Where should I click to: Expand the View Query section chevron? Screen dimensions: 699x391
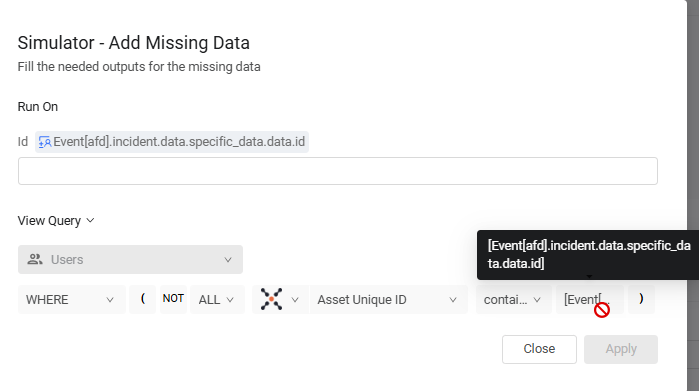pyautogui.click(x=90, y=220)
